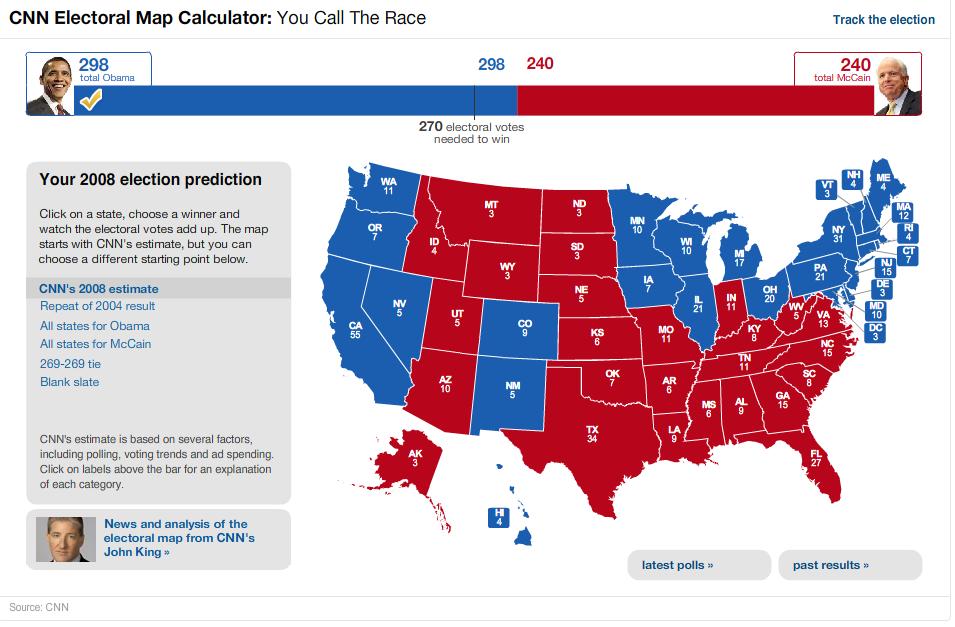This screenshot has width=955, height=627.
Task: Select the Rhode Island RI 4 label
Action: coord(908,232)
